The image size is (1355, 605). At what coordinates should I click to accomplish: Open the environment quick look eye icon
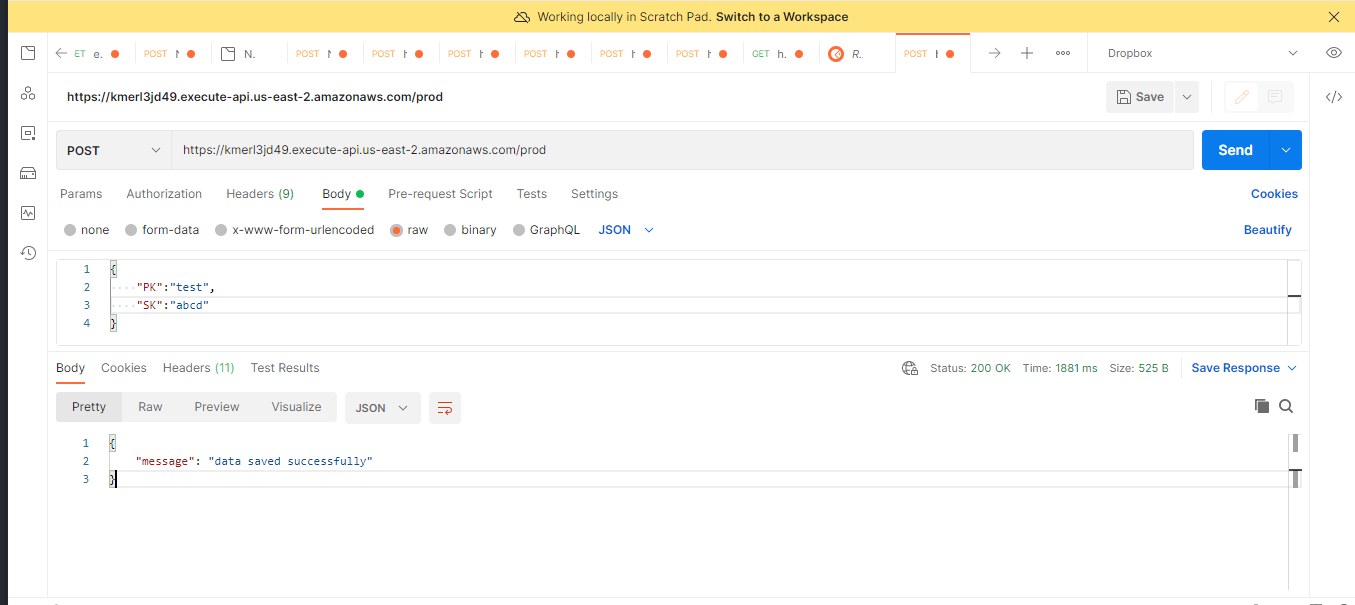[1333, 52]
